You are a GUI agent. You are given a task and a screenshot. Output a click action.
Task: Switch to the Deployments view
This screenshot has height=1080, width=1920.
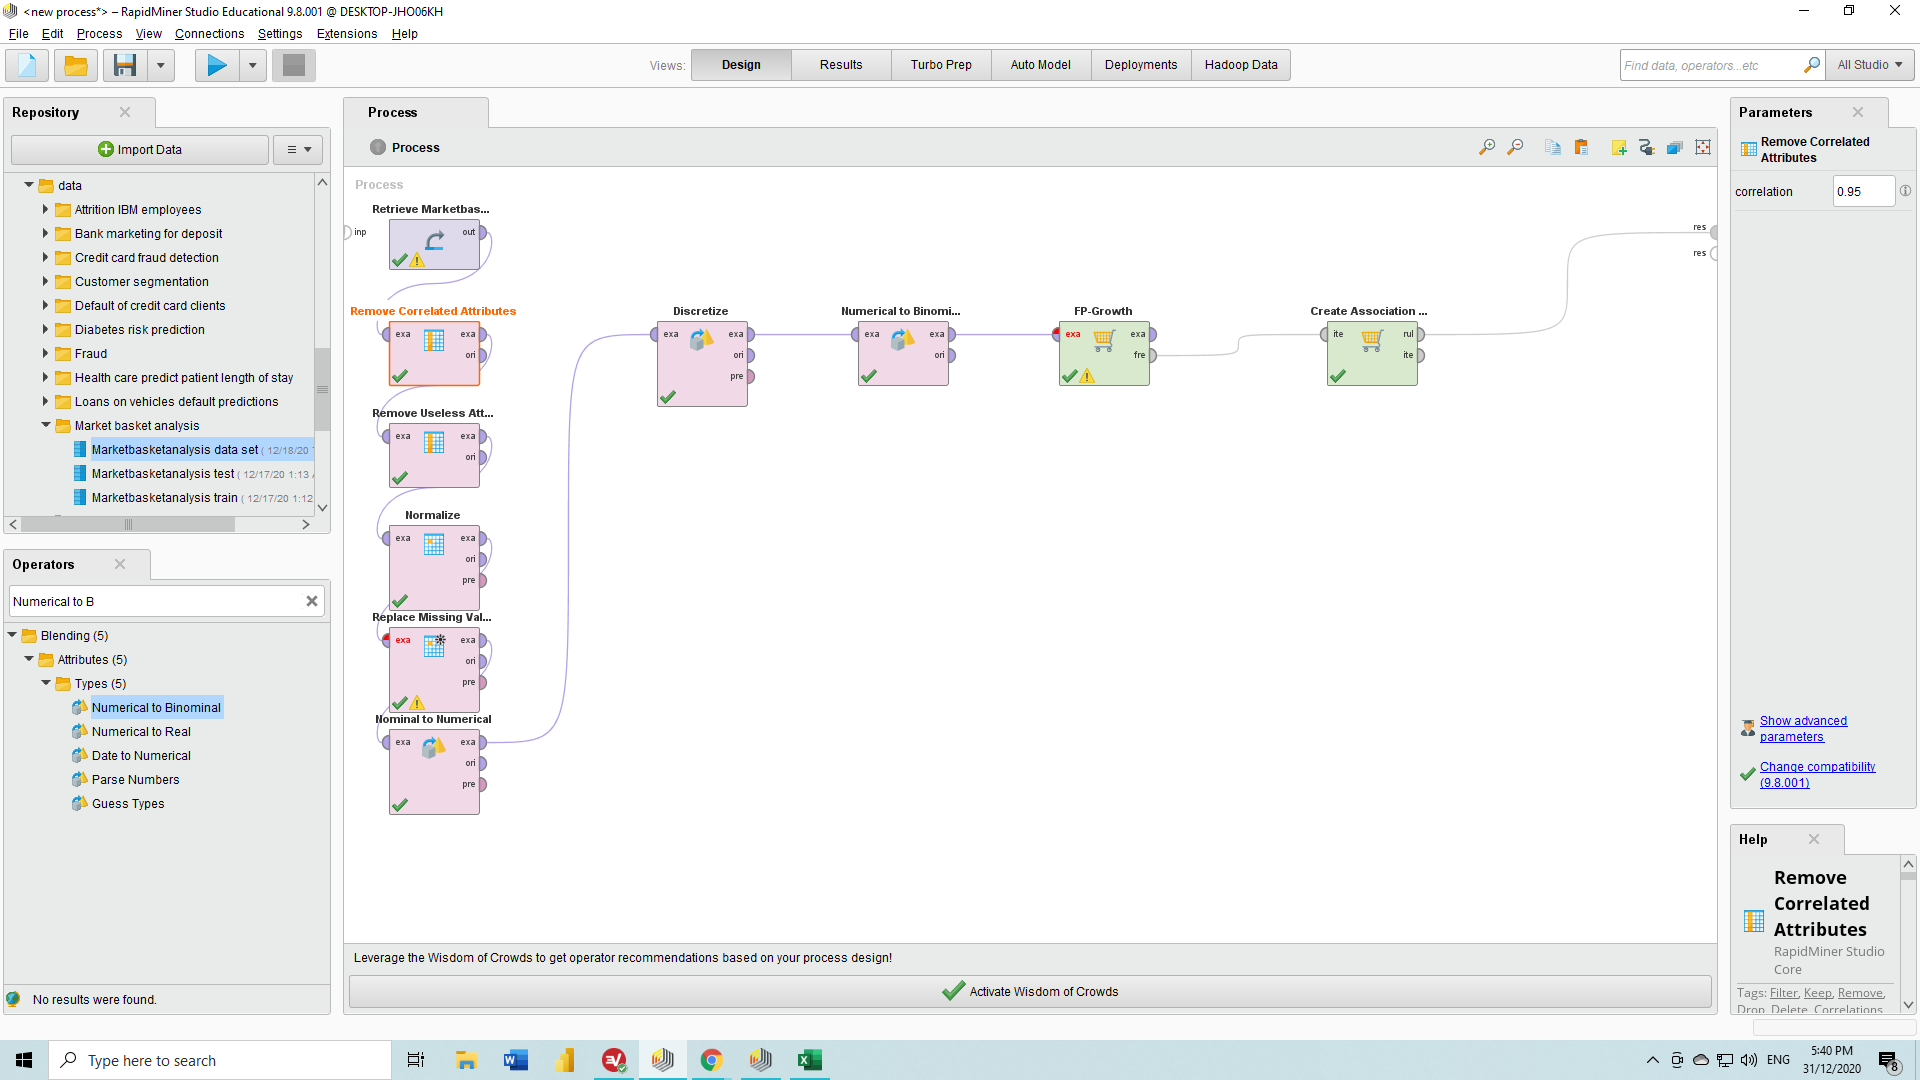tap(1141, 65)
